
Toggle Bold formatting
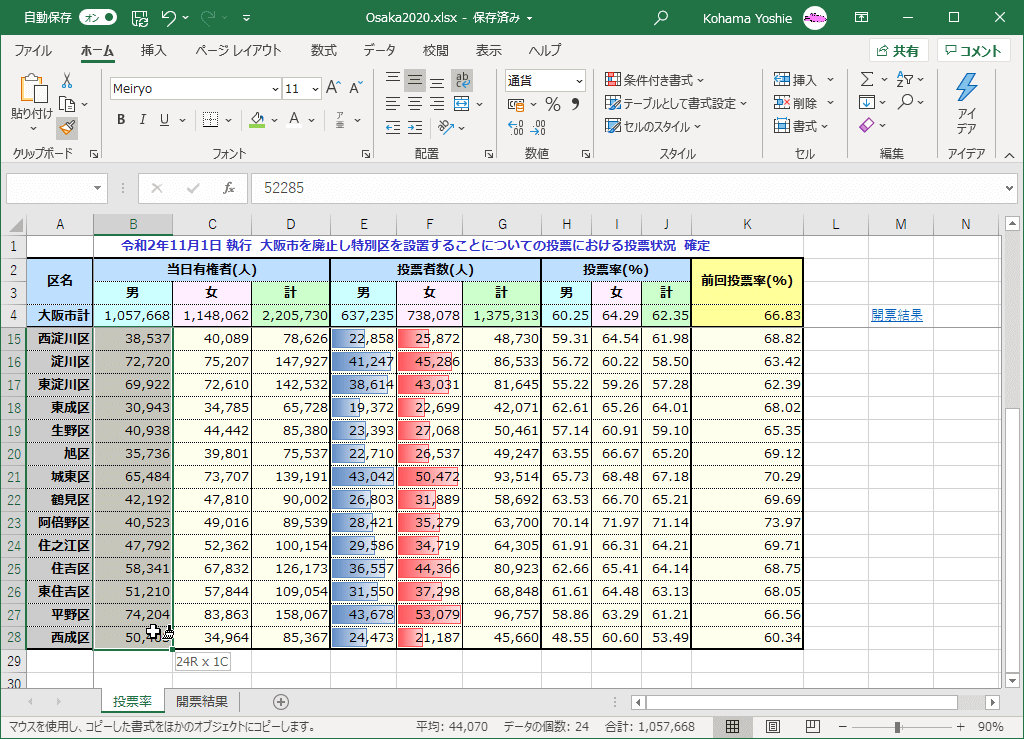121,120
